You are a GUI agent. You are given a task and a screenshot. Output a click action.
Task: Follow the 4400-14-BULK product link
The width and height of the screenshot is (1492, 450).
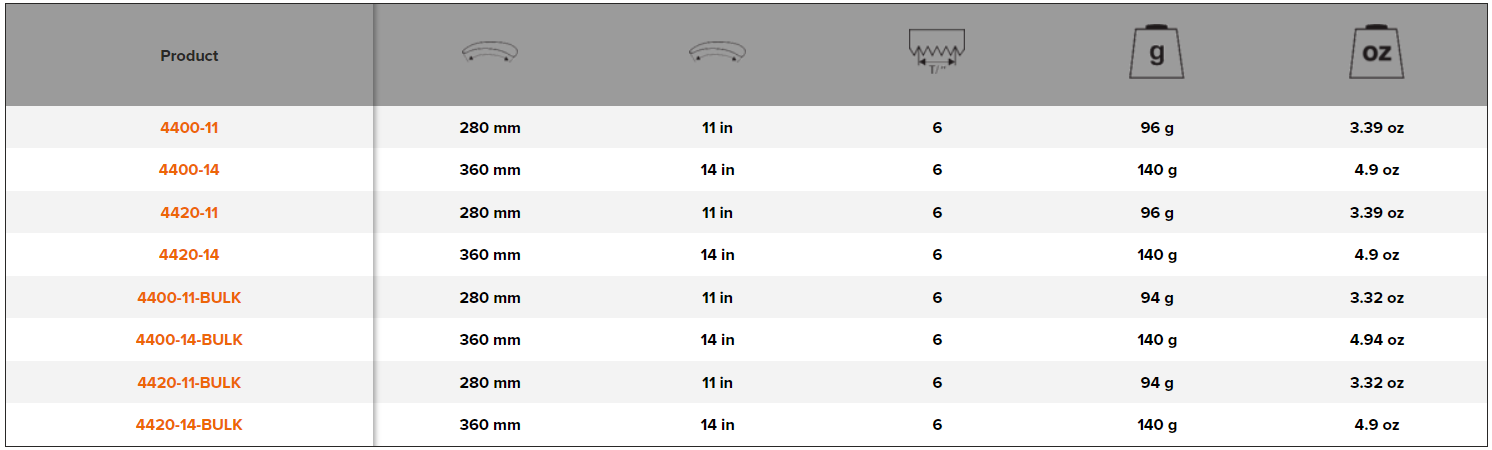189,340
